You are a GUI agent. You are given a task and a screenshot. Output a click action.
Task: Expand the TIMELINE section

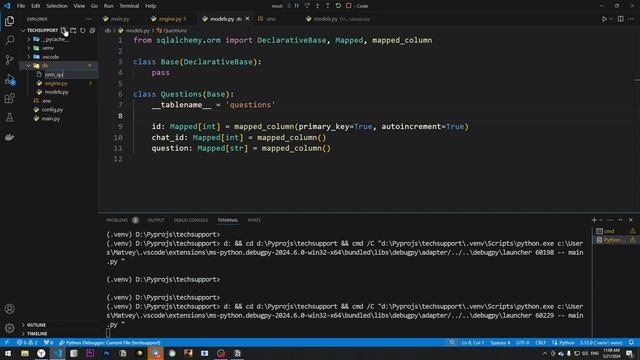click(23, 333)
